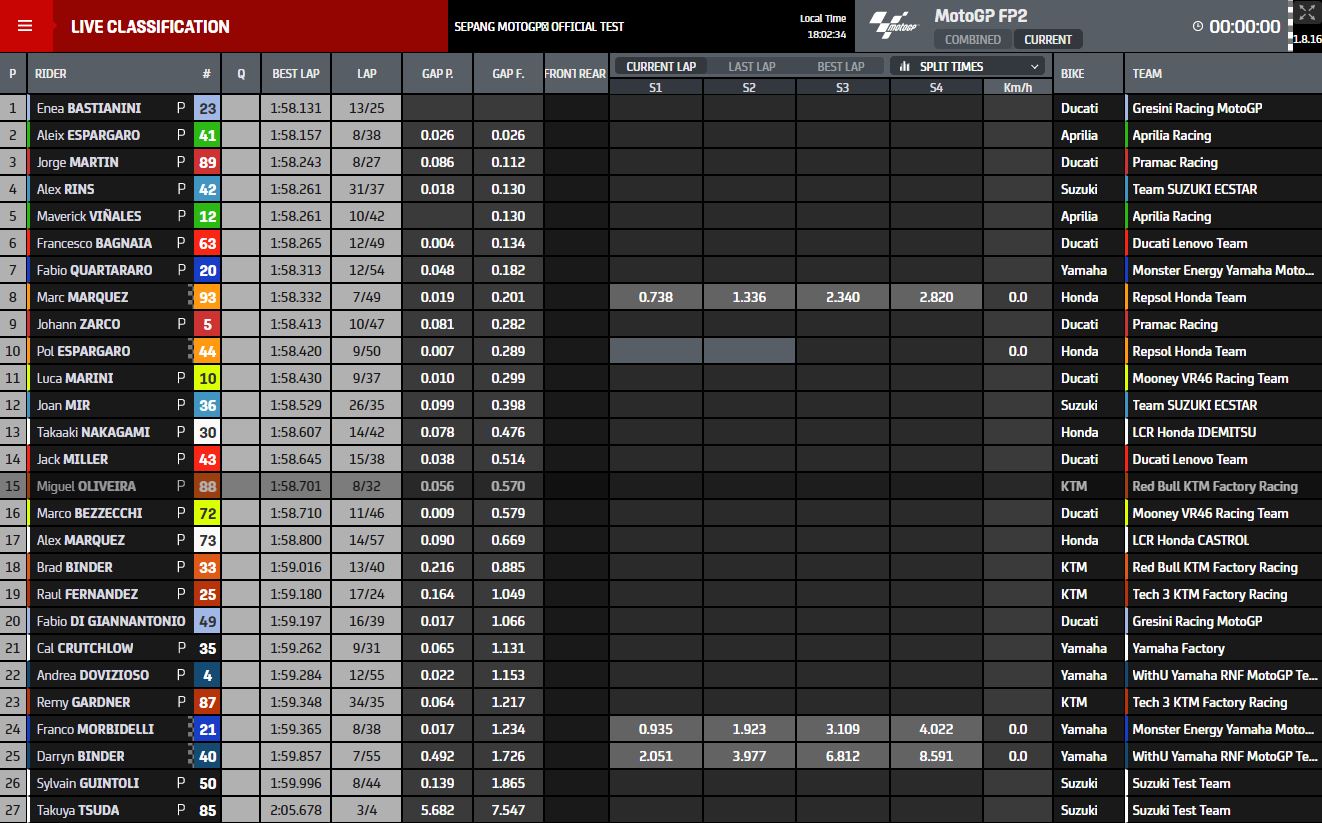Open the hamburger menu
The image size is (1322, 823).
click(25, 26)
